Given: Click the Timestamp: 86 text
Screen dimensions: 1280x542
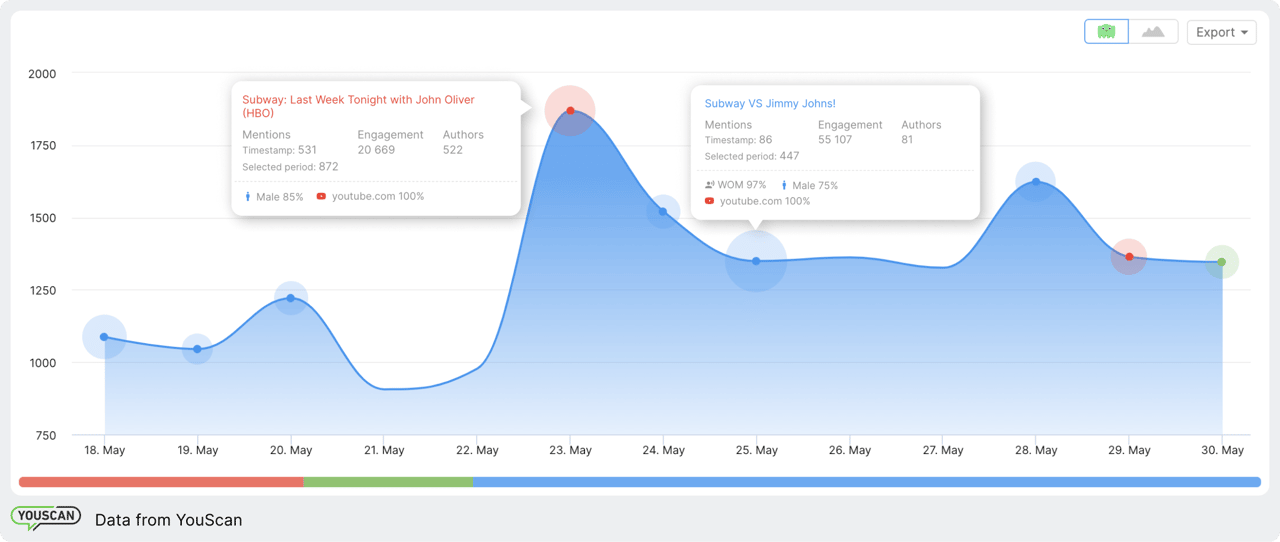Looking at the screenshot, I should (x=738, y=140).
